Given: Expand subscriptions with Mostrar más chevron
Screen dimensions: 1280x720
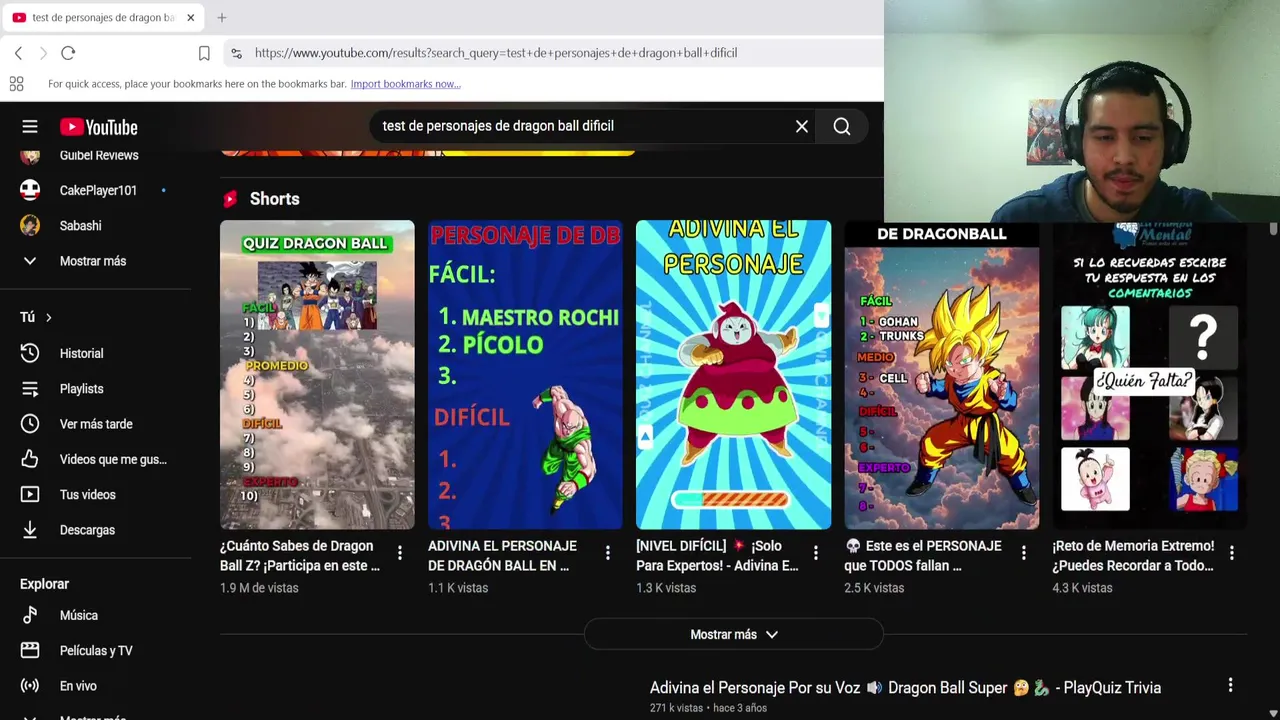Looking at the screenshot, I should point(95,261).
